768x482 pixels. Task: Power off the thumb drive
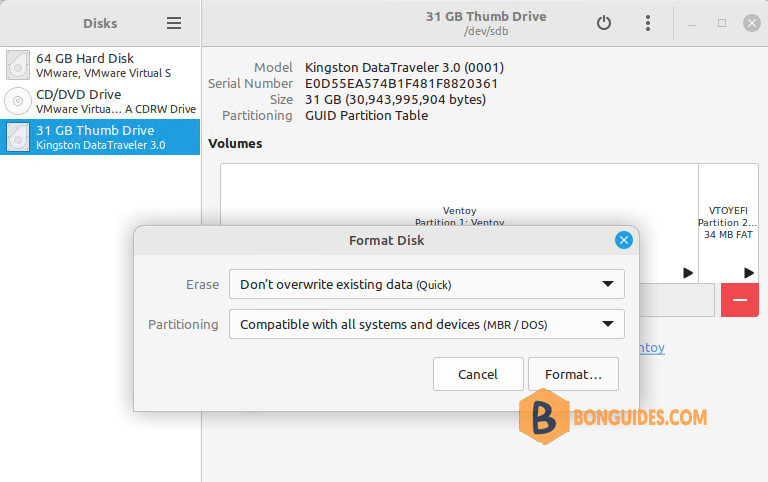coord(603,23)
